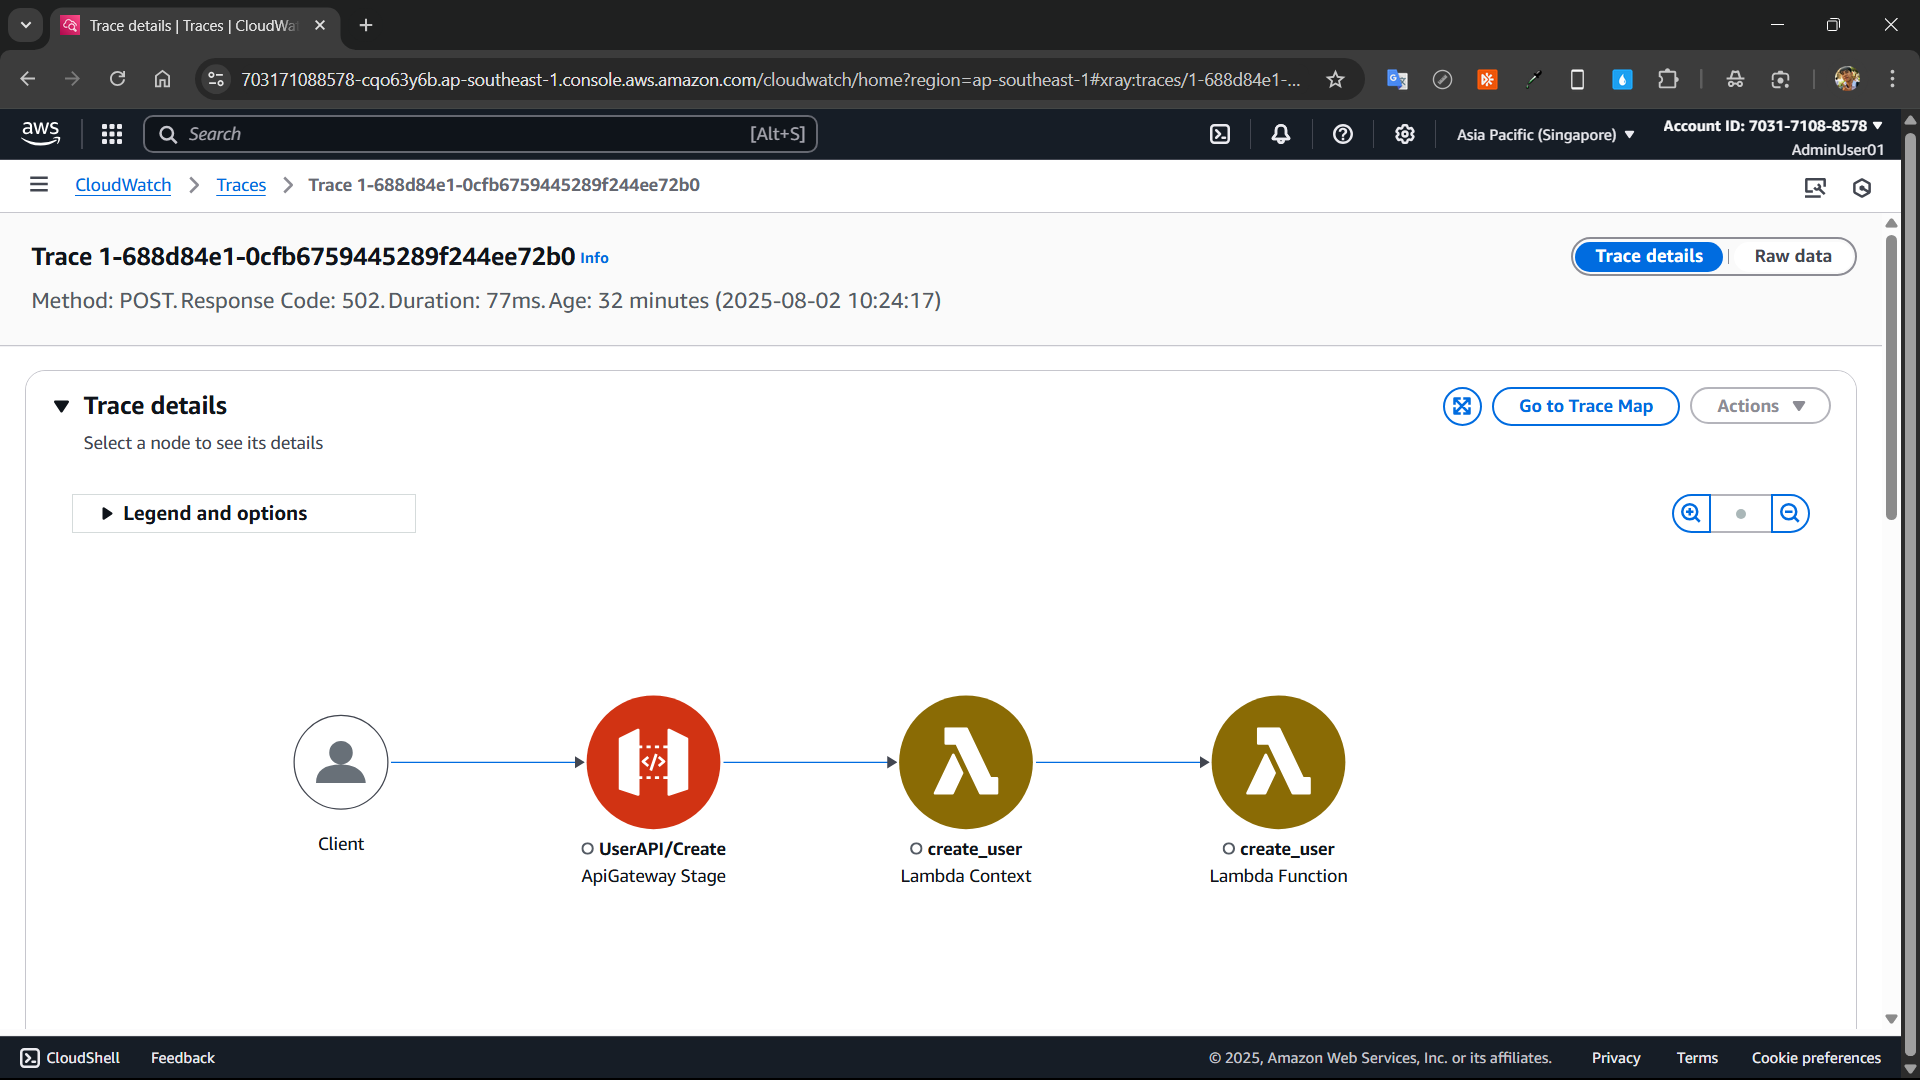
Task: Go to the CloudWatch breadcrumb link
Action: (x=123, y=185)
